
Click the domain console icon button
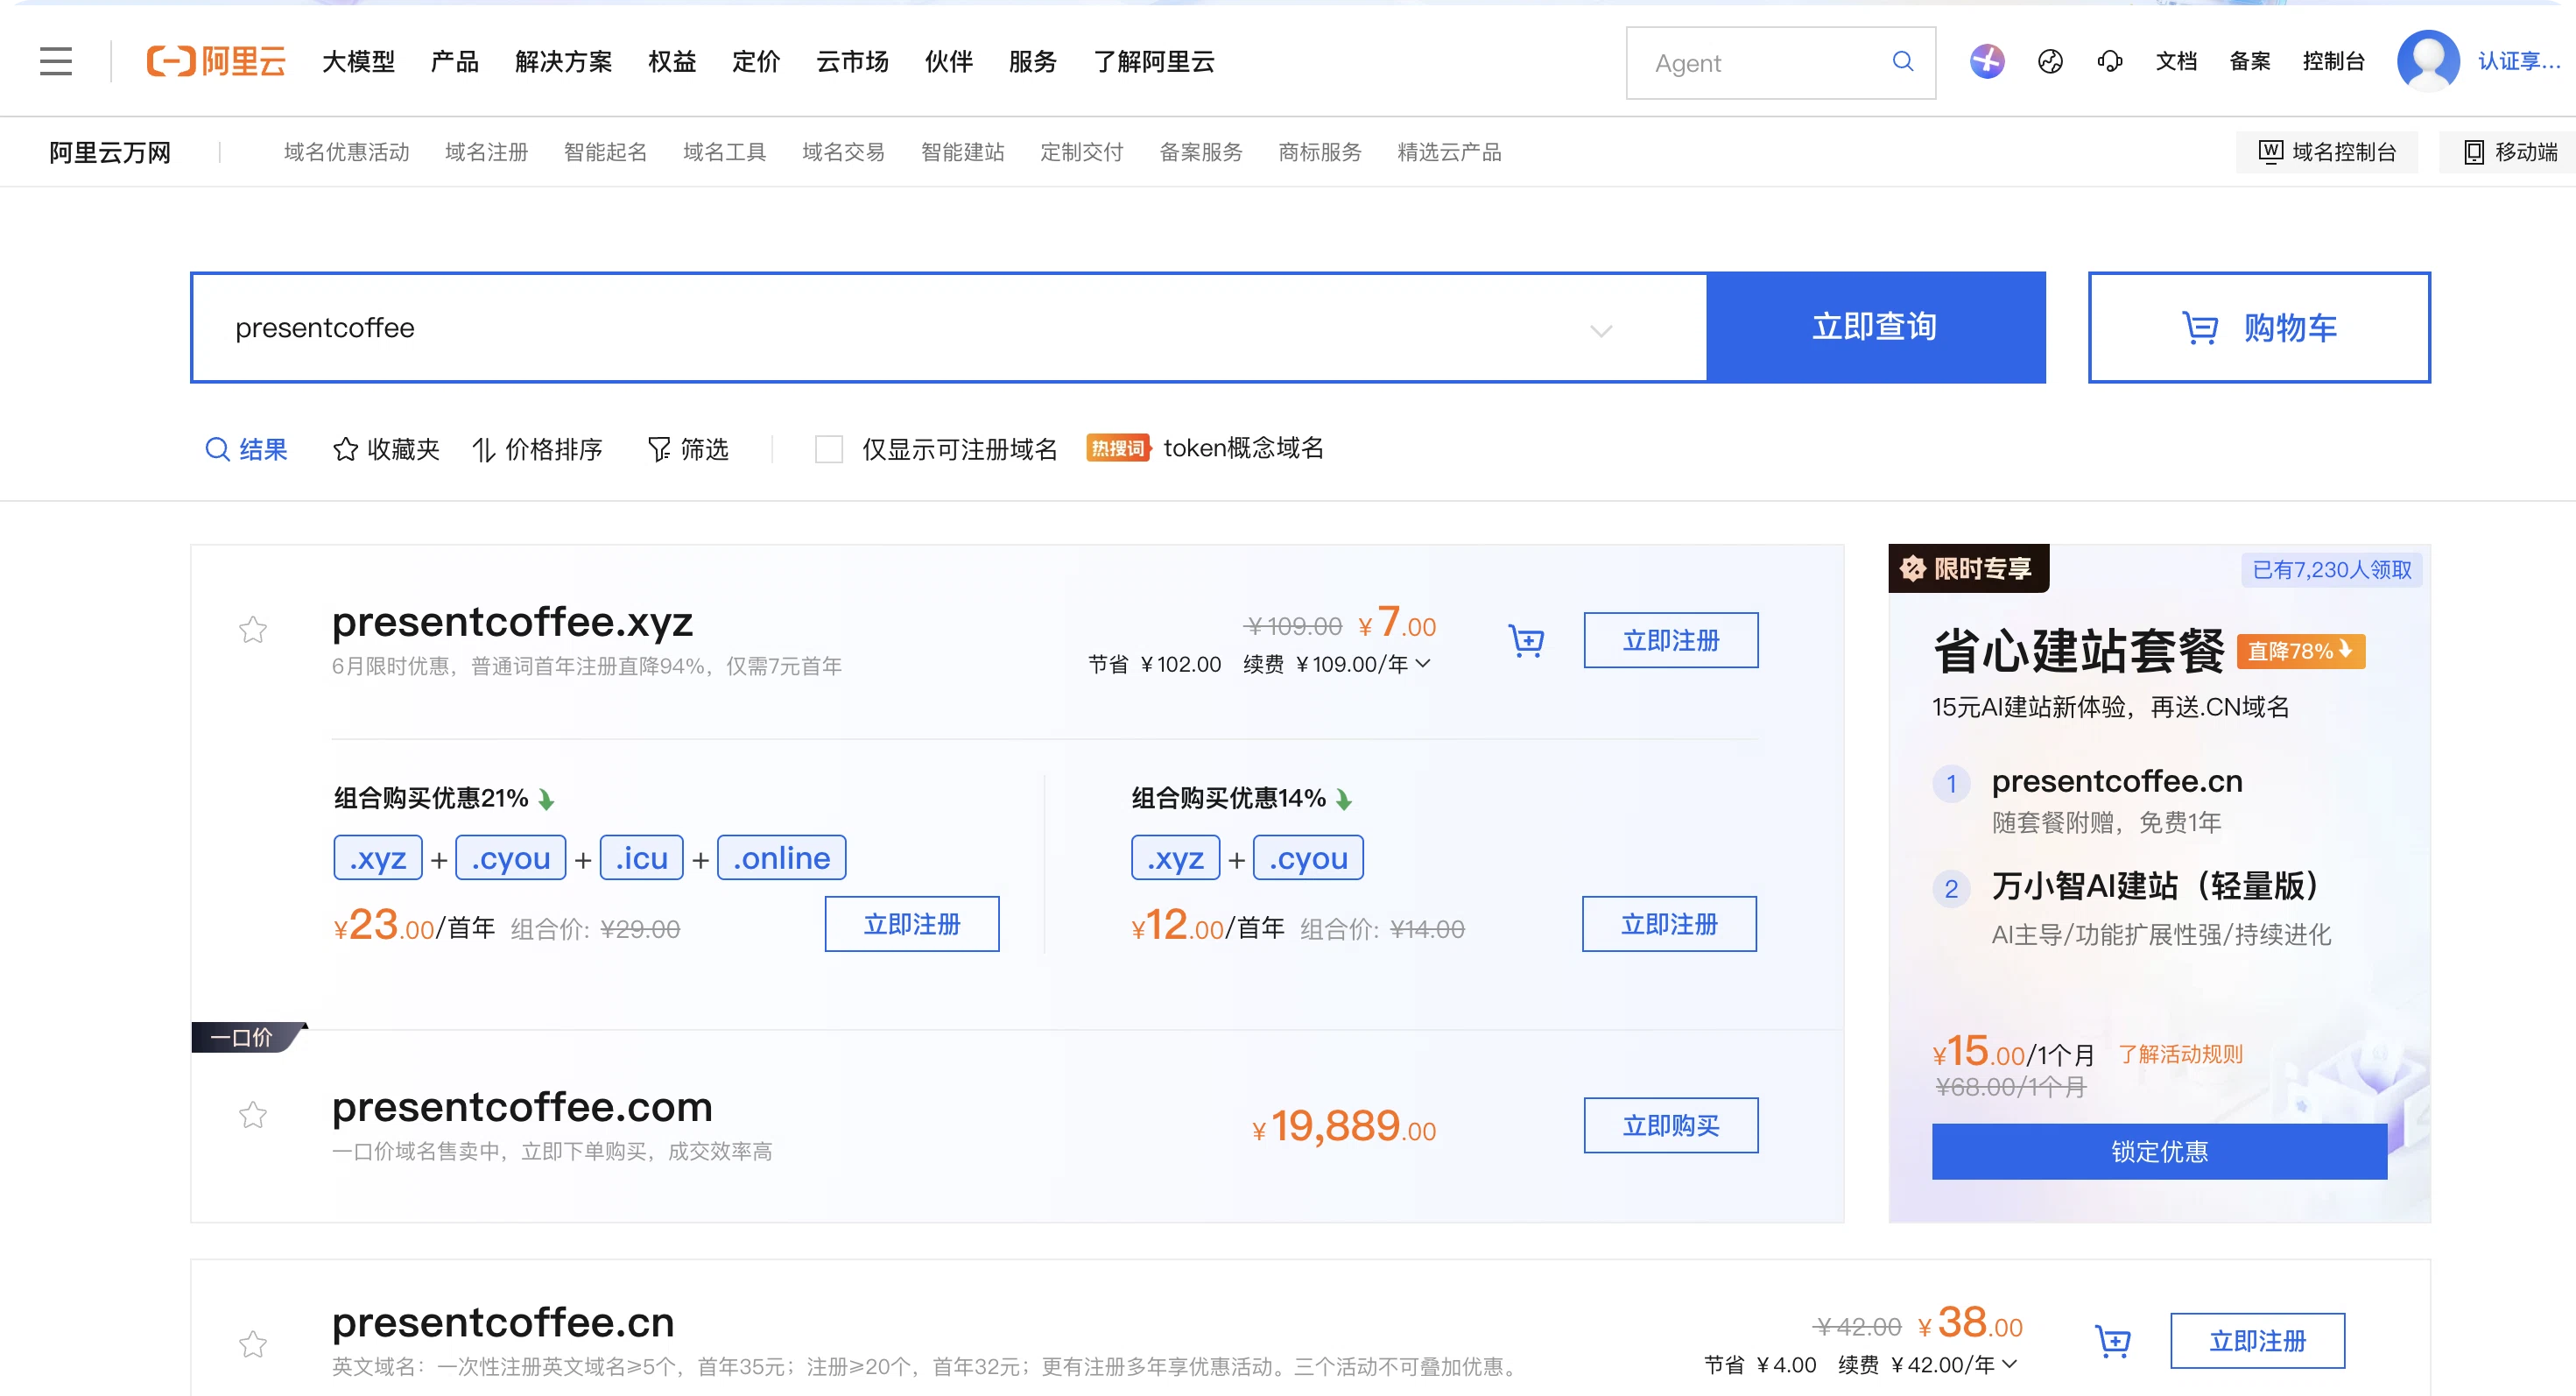[x=2326, y=152]
